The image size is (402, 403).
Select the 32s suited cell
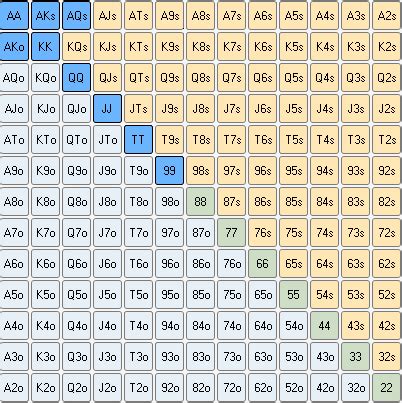coord(387,356)
